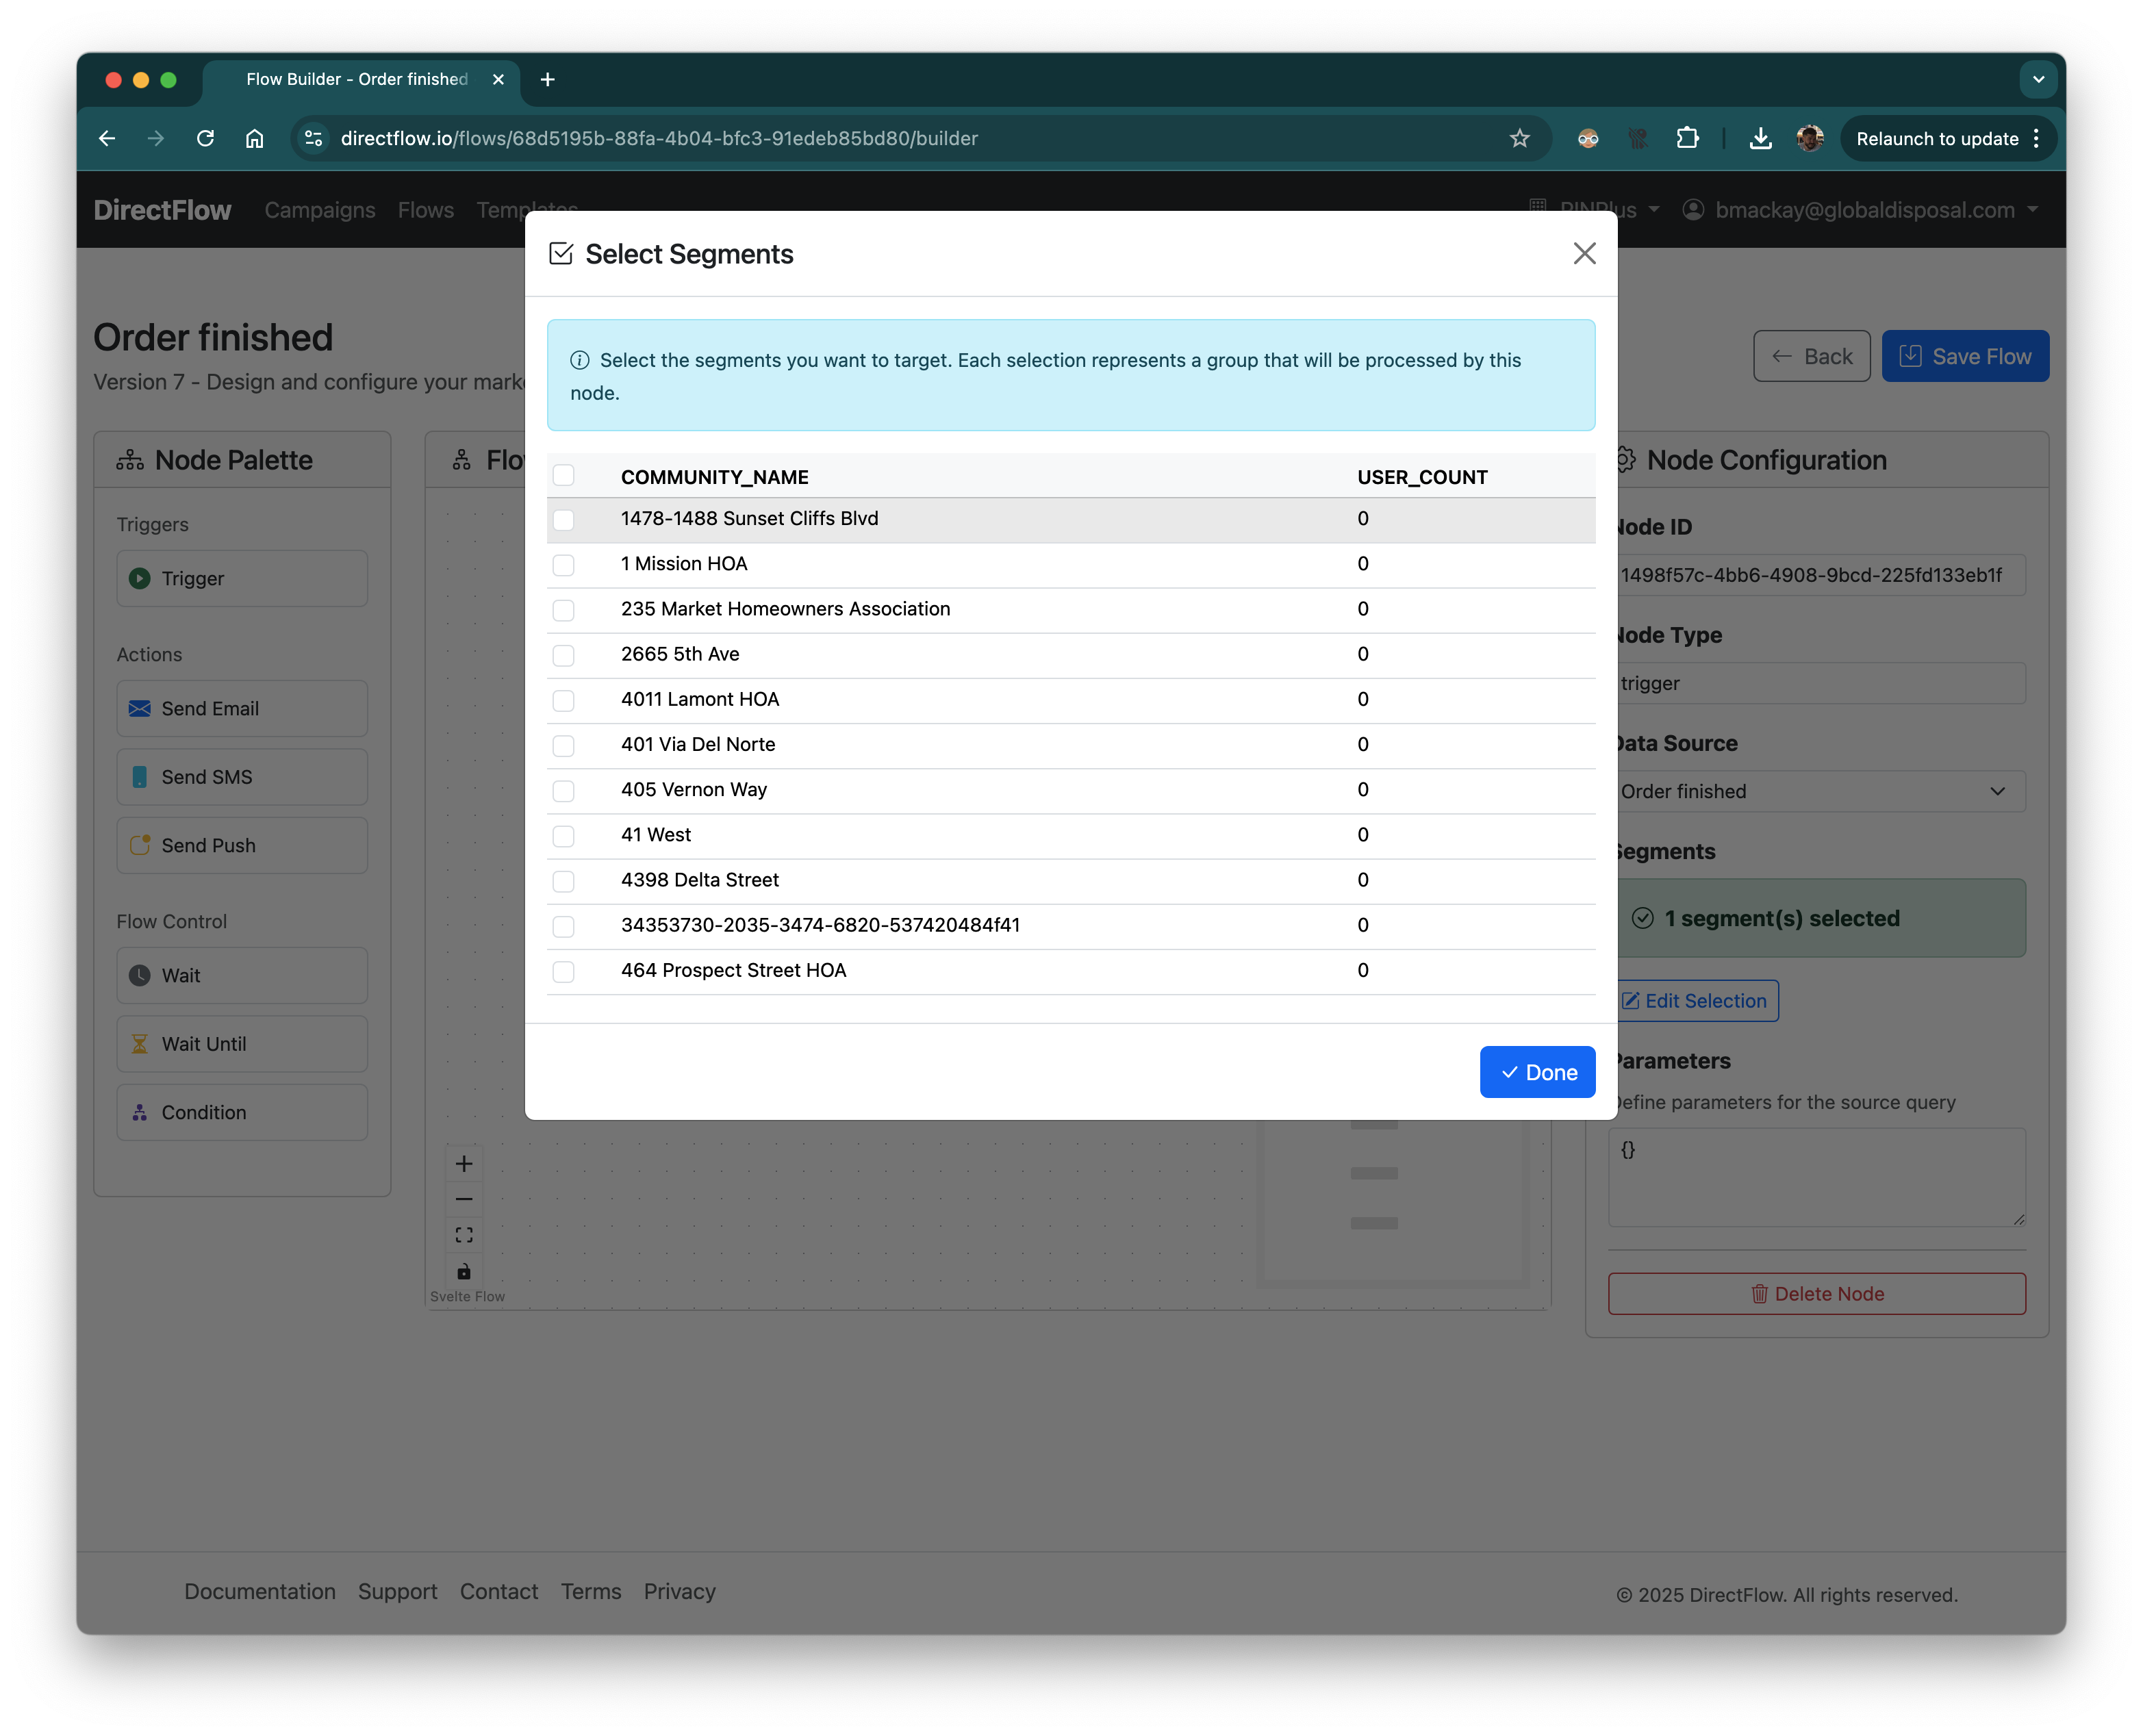2143x1736 pixels.
Task: Open the Campaigns nav item
Action: [320, 210]
